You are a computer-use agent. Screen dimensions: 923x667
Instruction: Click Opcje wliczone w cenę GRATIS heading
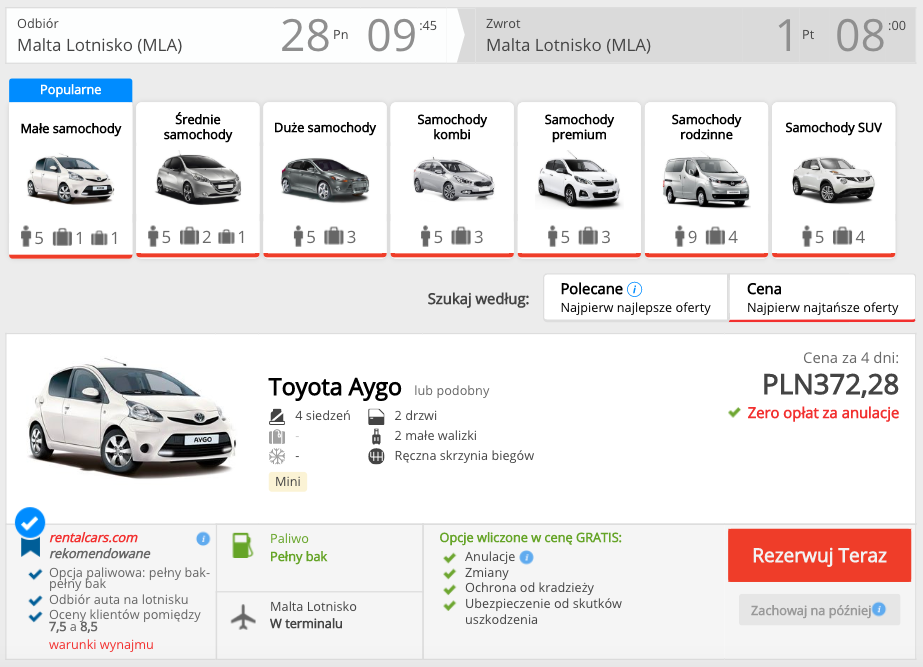click(530, 538)
